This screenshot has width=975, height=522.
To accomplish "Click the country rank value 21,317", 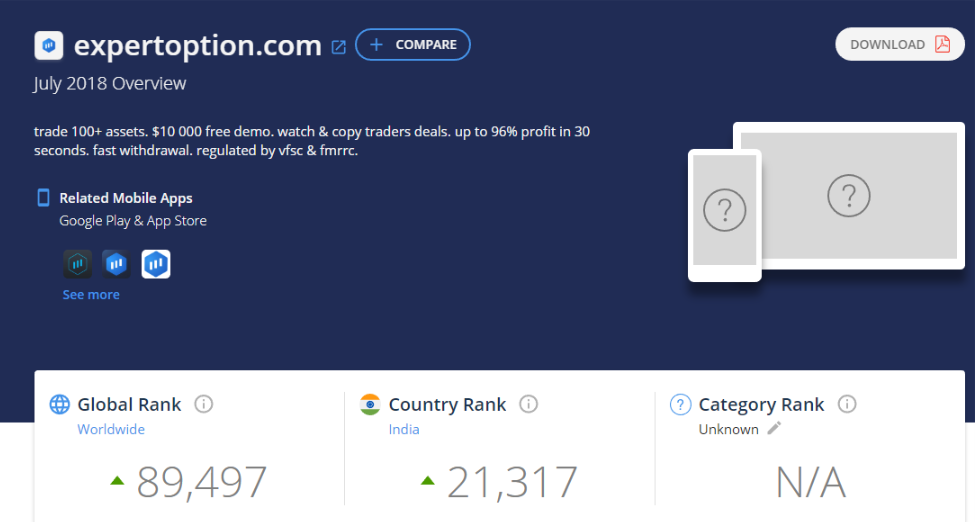I will coord(512,482).
